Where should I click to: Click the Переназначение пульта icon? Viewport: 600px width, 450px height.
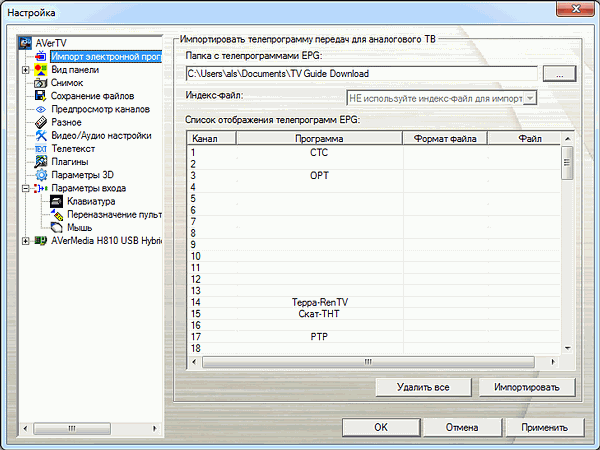[57, 214]
